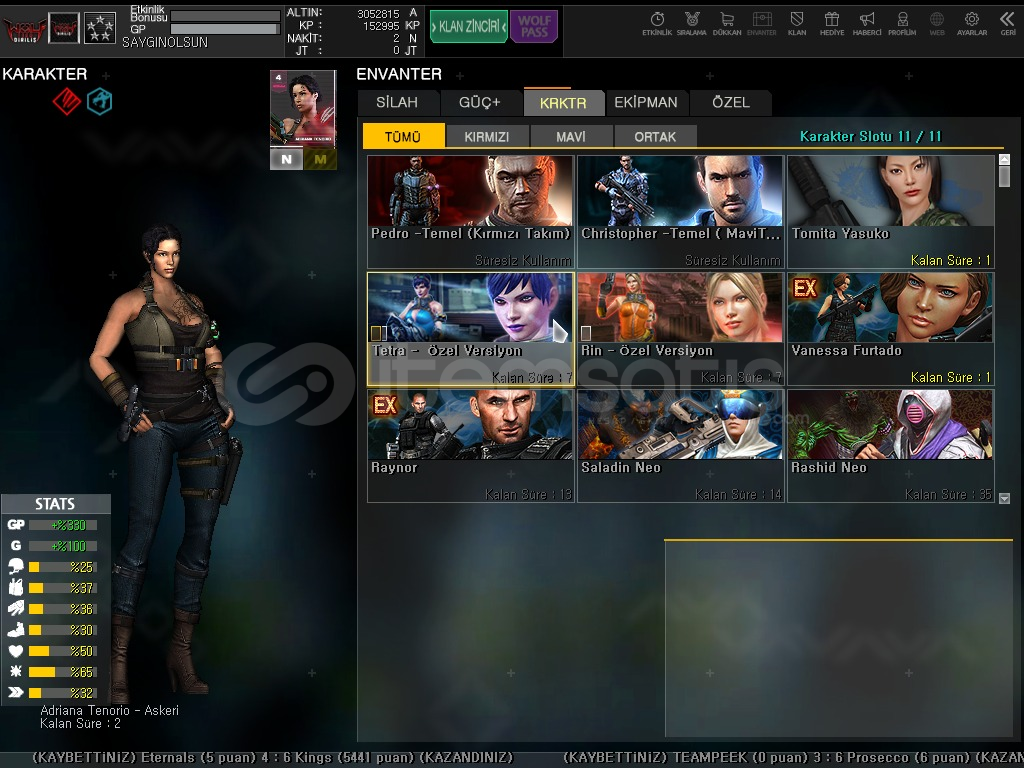The image size is (1024, 768).
Task: Click the KLAN ZİNCİRİ button
Action: 468,27
